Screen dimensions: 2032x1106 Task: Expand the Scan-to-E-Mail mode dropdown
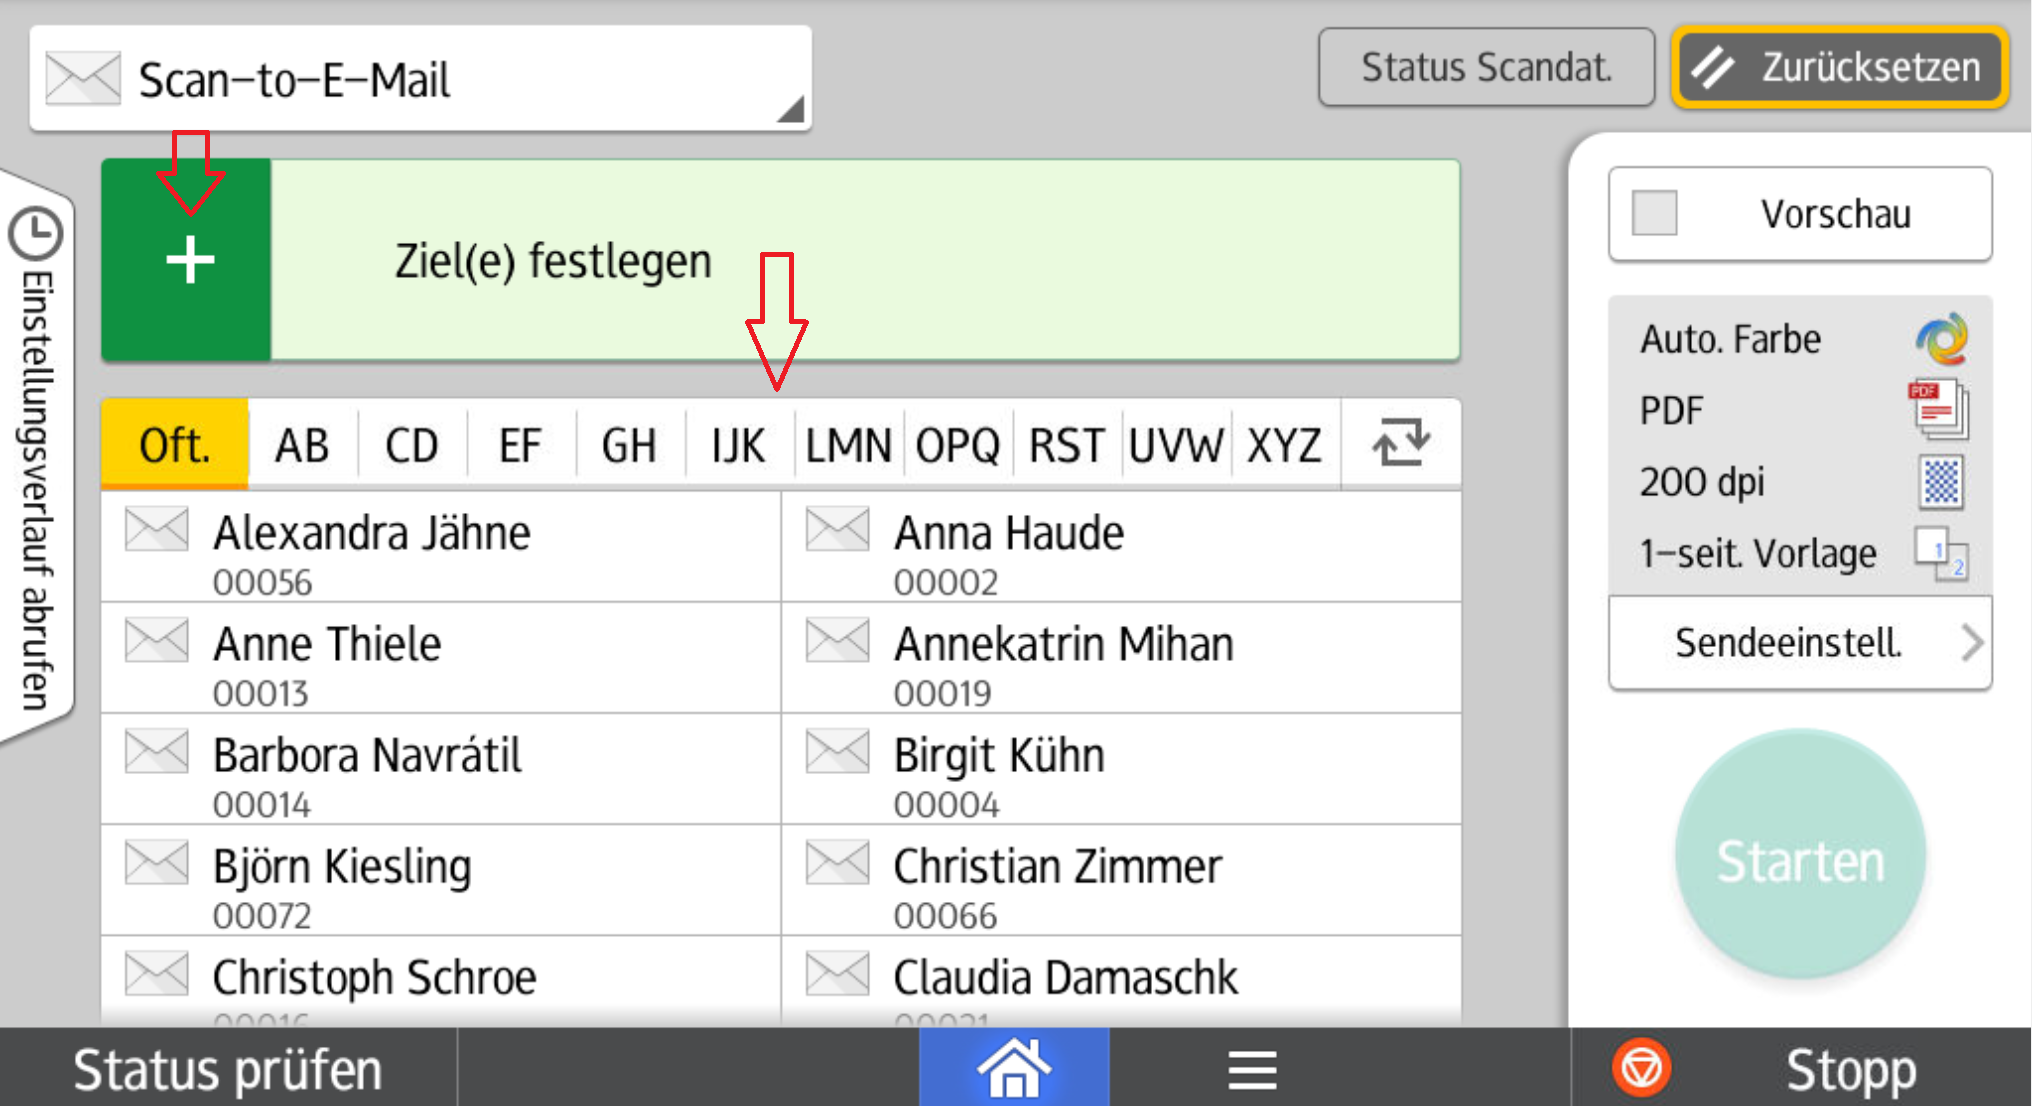pos(420,79)
